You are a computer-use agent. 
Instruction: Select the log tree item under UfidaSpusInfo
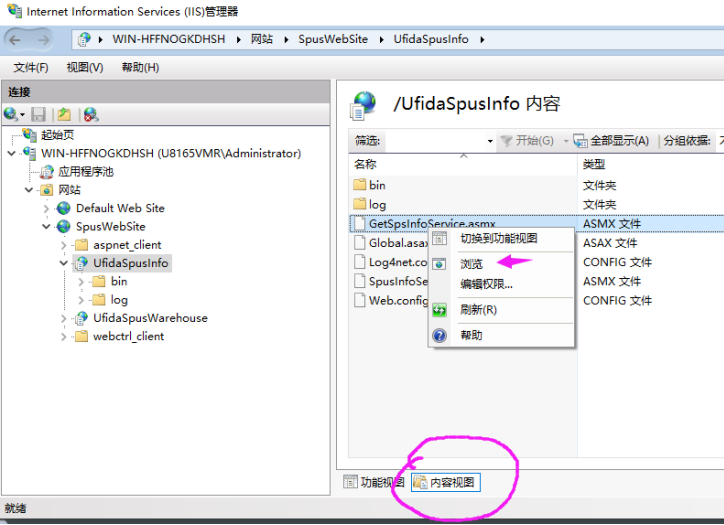119,300
